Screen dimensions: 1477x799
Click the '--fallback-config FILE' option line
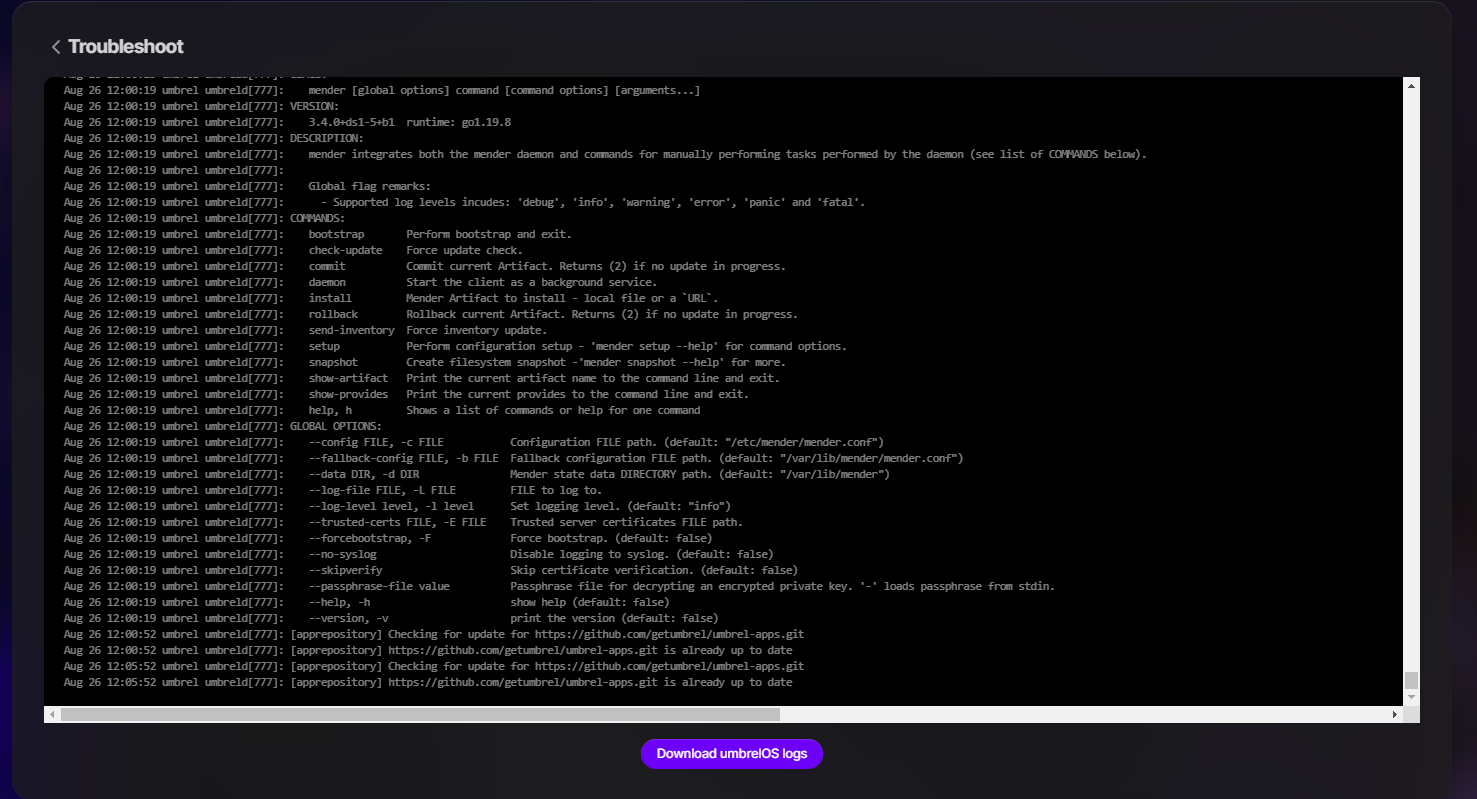pyautogui.click(x=513, y=458)
